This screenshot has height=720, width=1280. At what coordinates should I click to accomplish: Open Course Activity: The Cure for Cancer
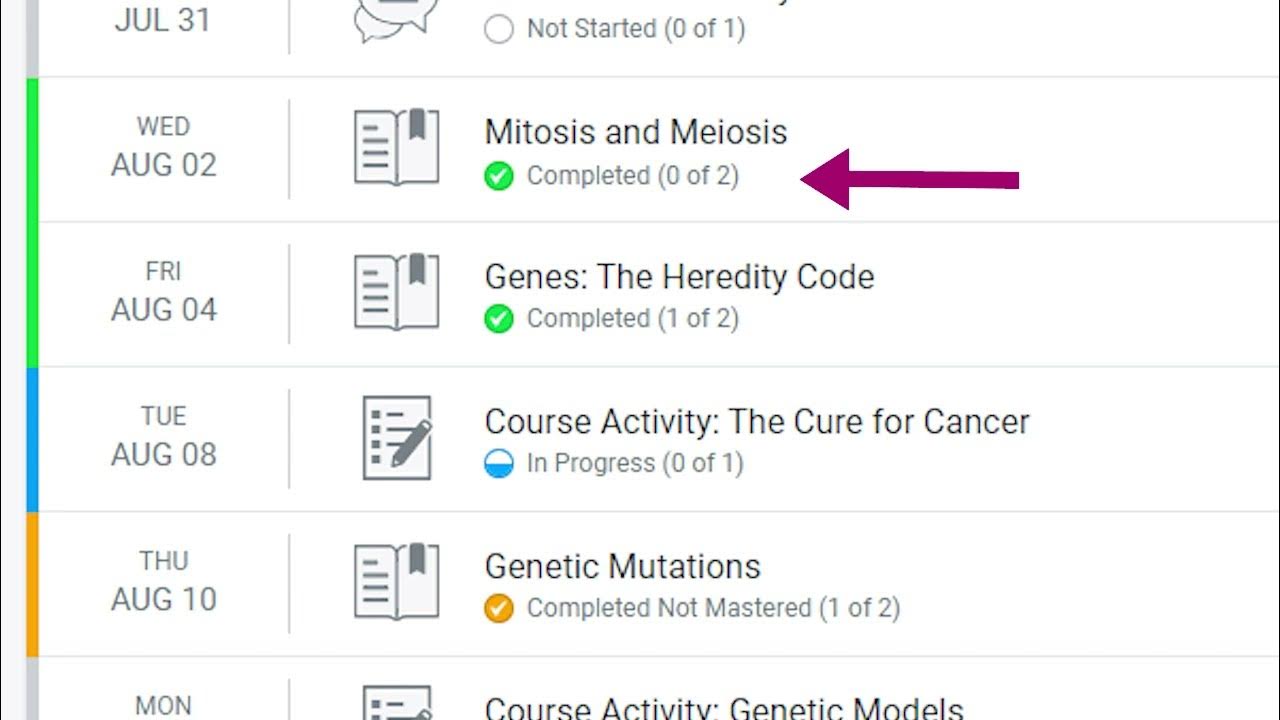pyautogui.click(x=756, y=422)
